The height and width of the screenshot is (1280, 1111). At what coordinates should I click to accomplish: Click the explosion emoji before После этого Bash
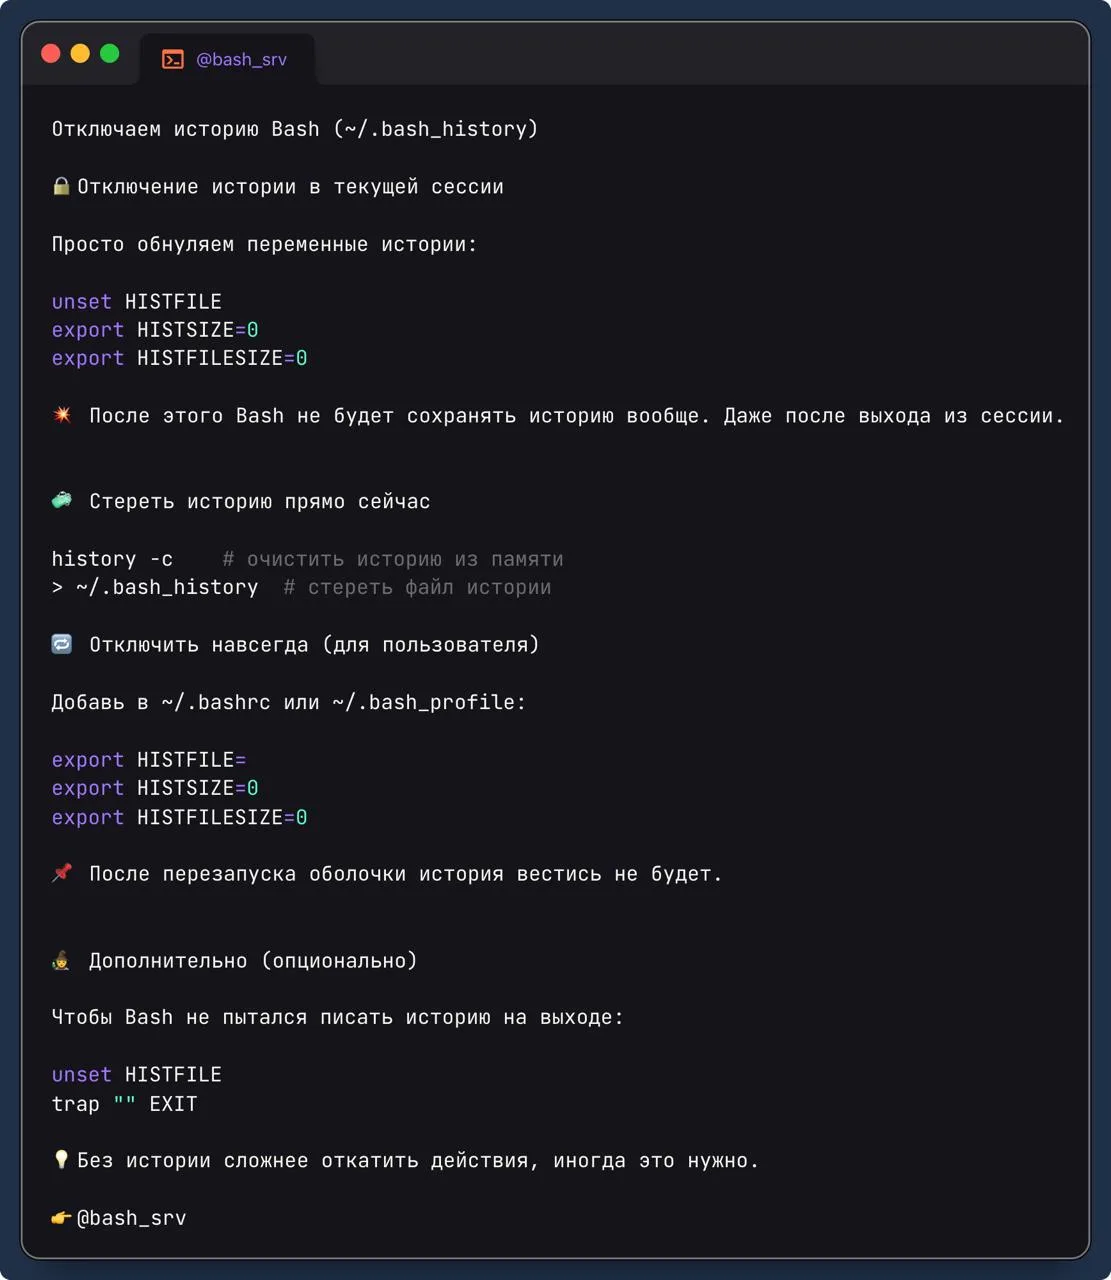pyautogui.click(x=62, y=415)
